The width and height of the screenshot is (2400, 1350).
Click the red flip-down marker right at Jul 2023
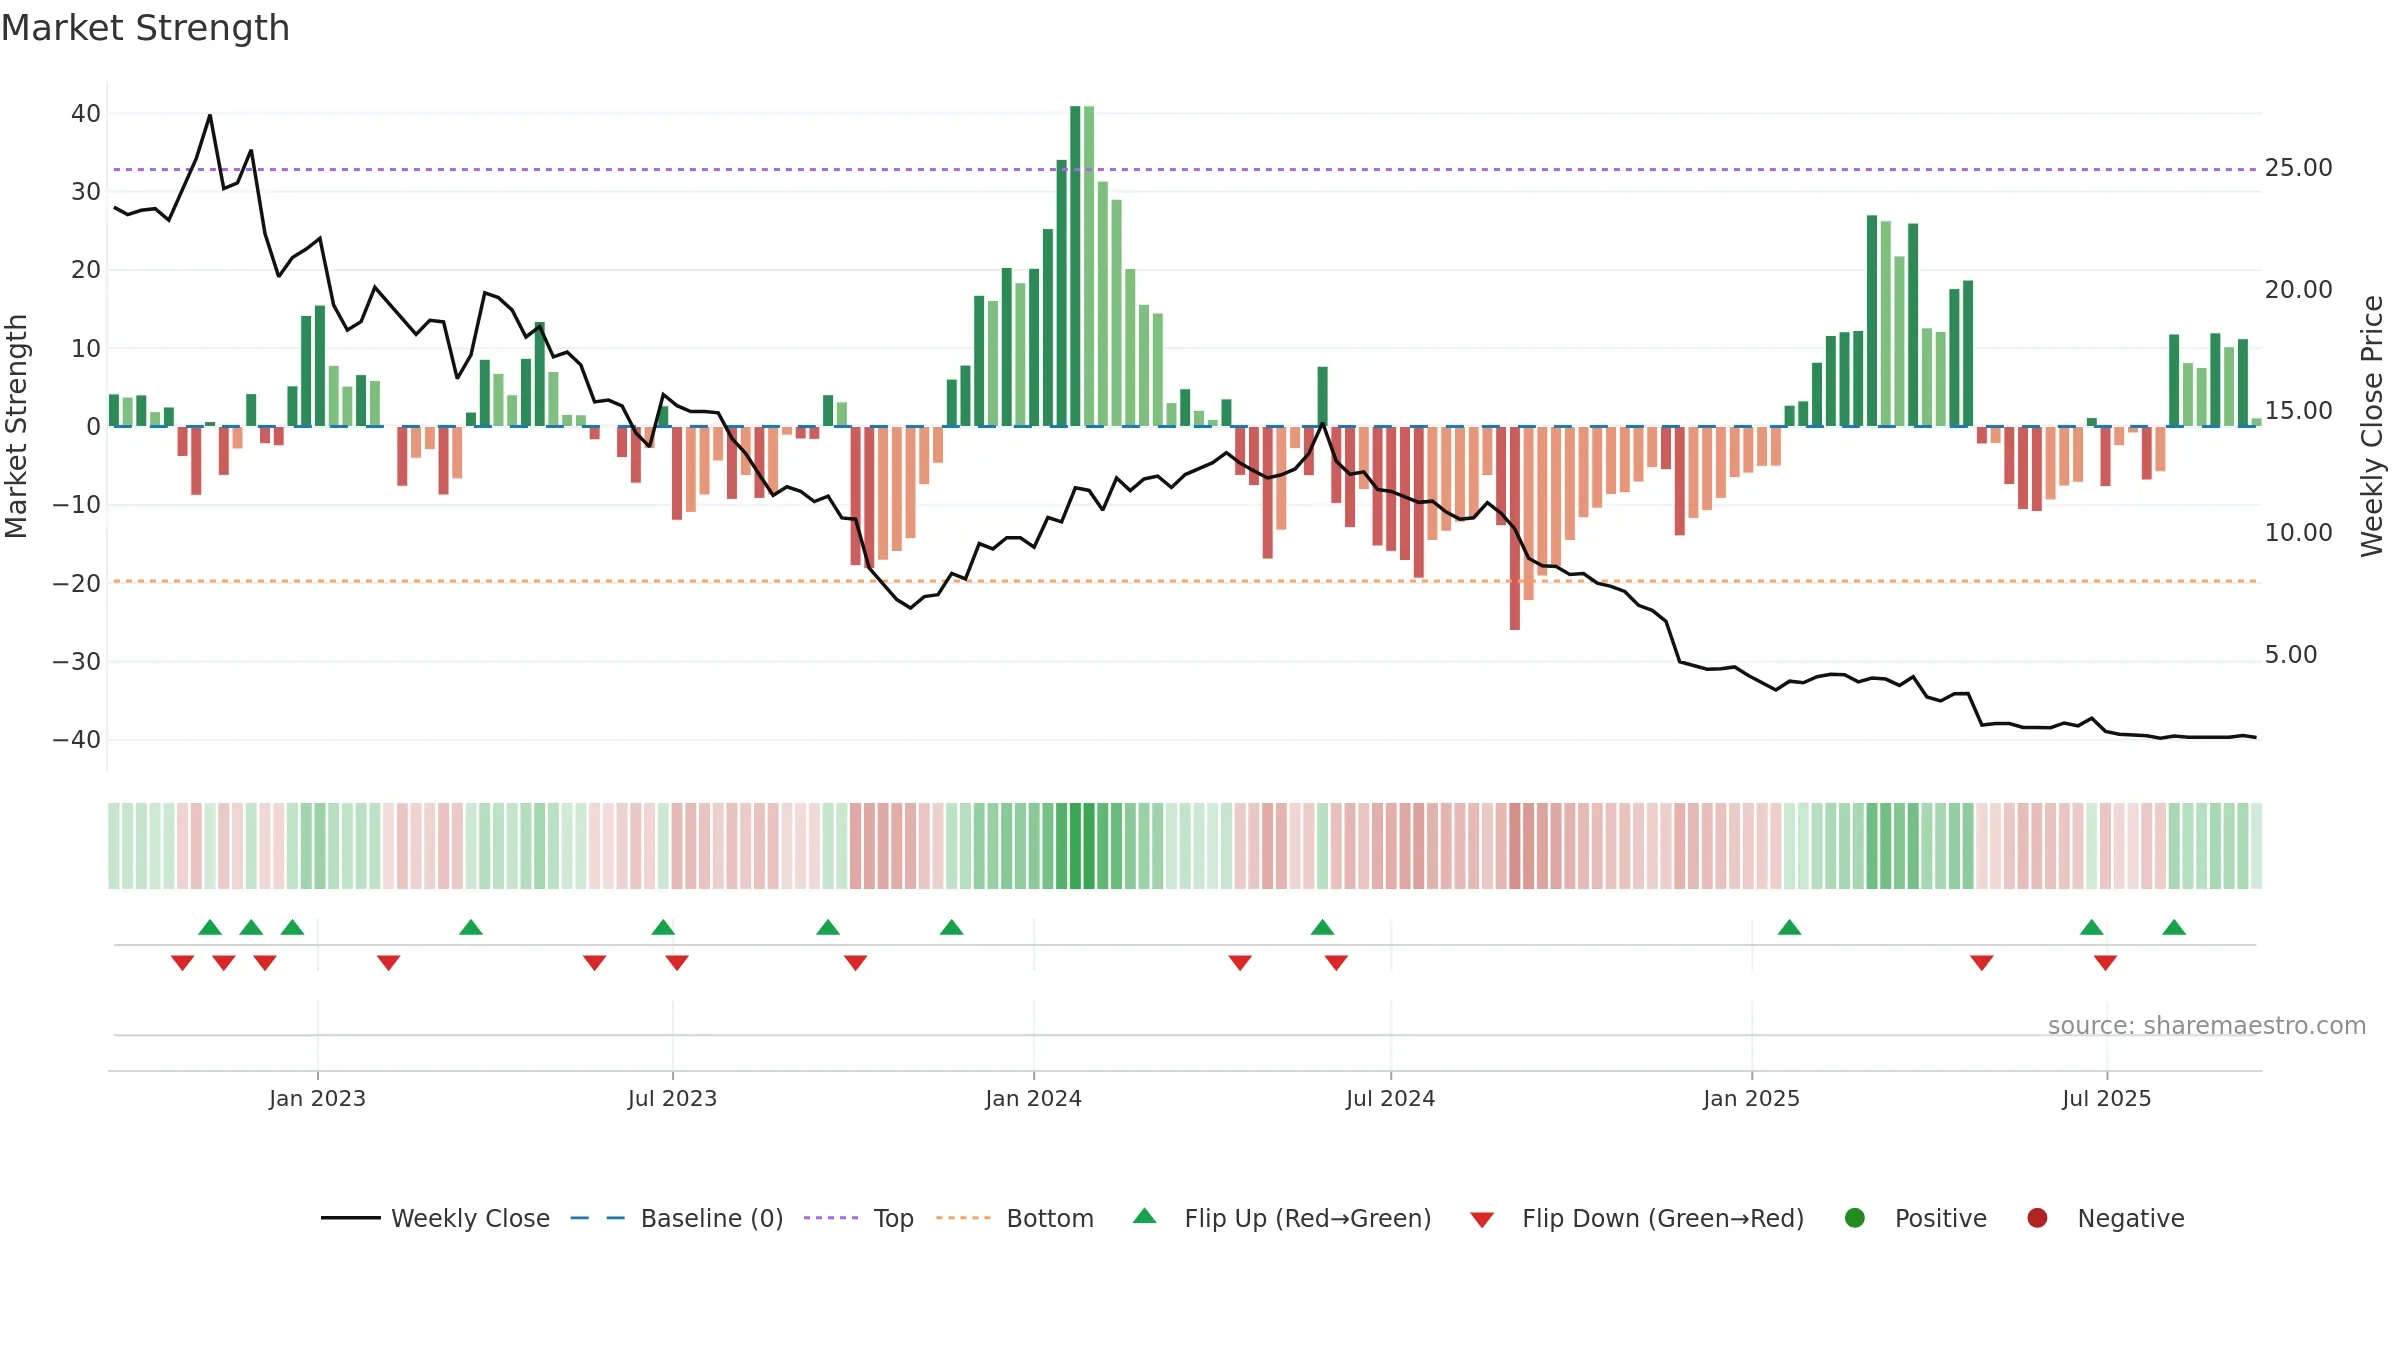[x=677, y=962]
